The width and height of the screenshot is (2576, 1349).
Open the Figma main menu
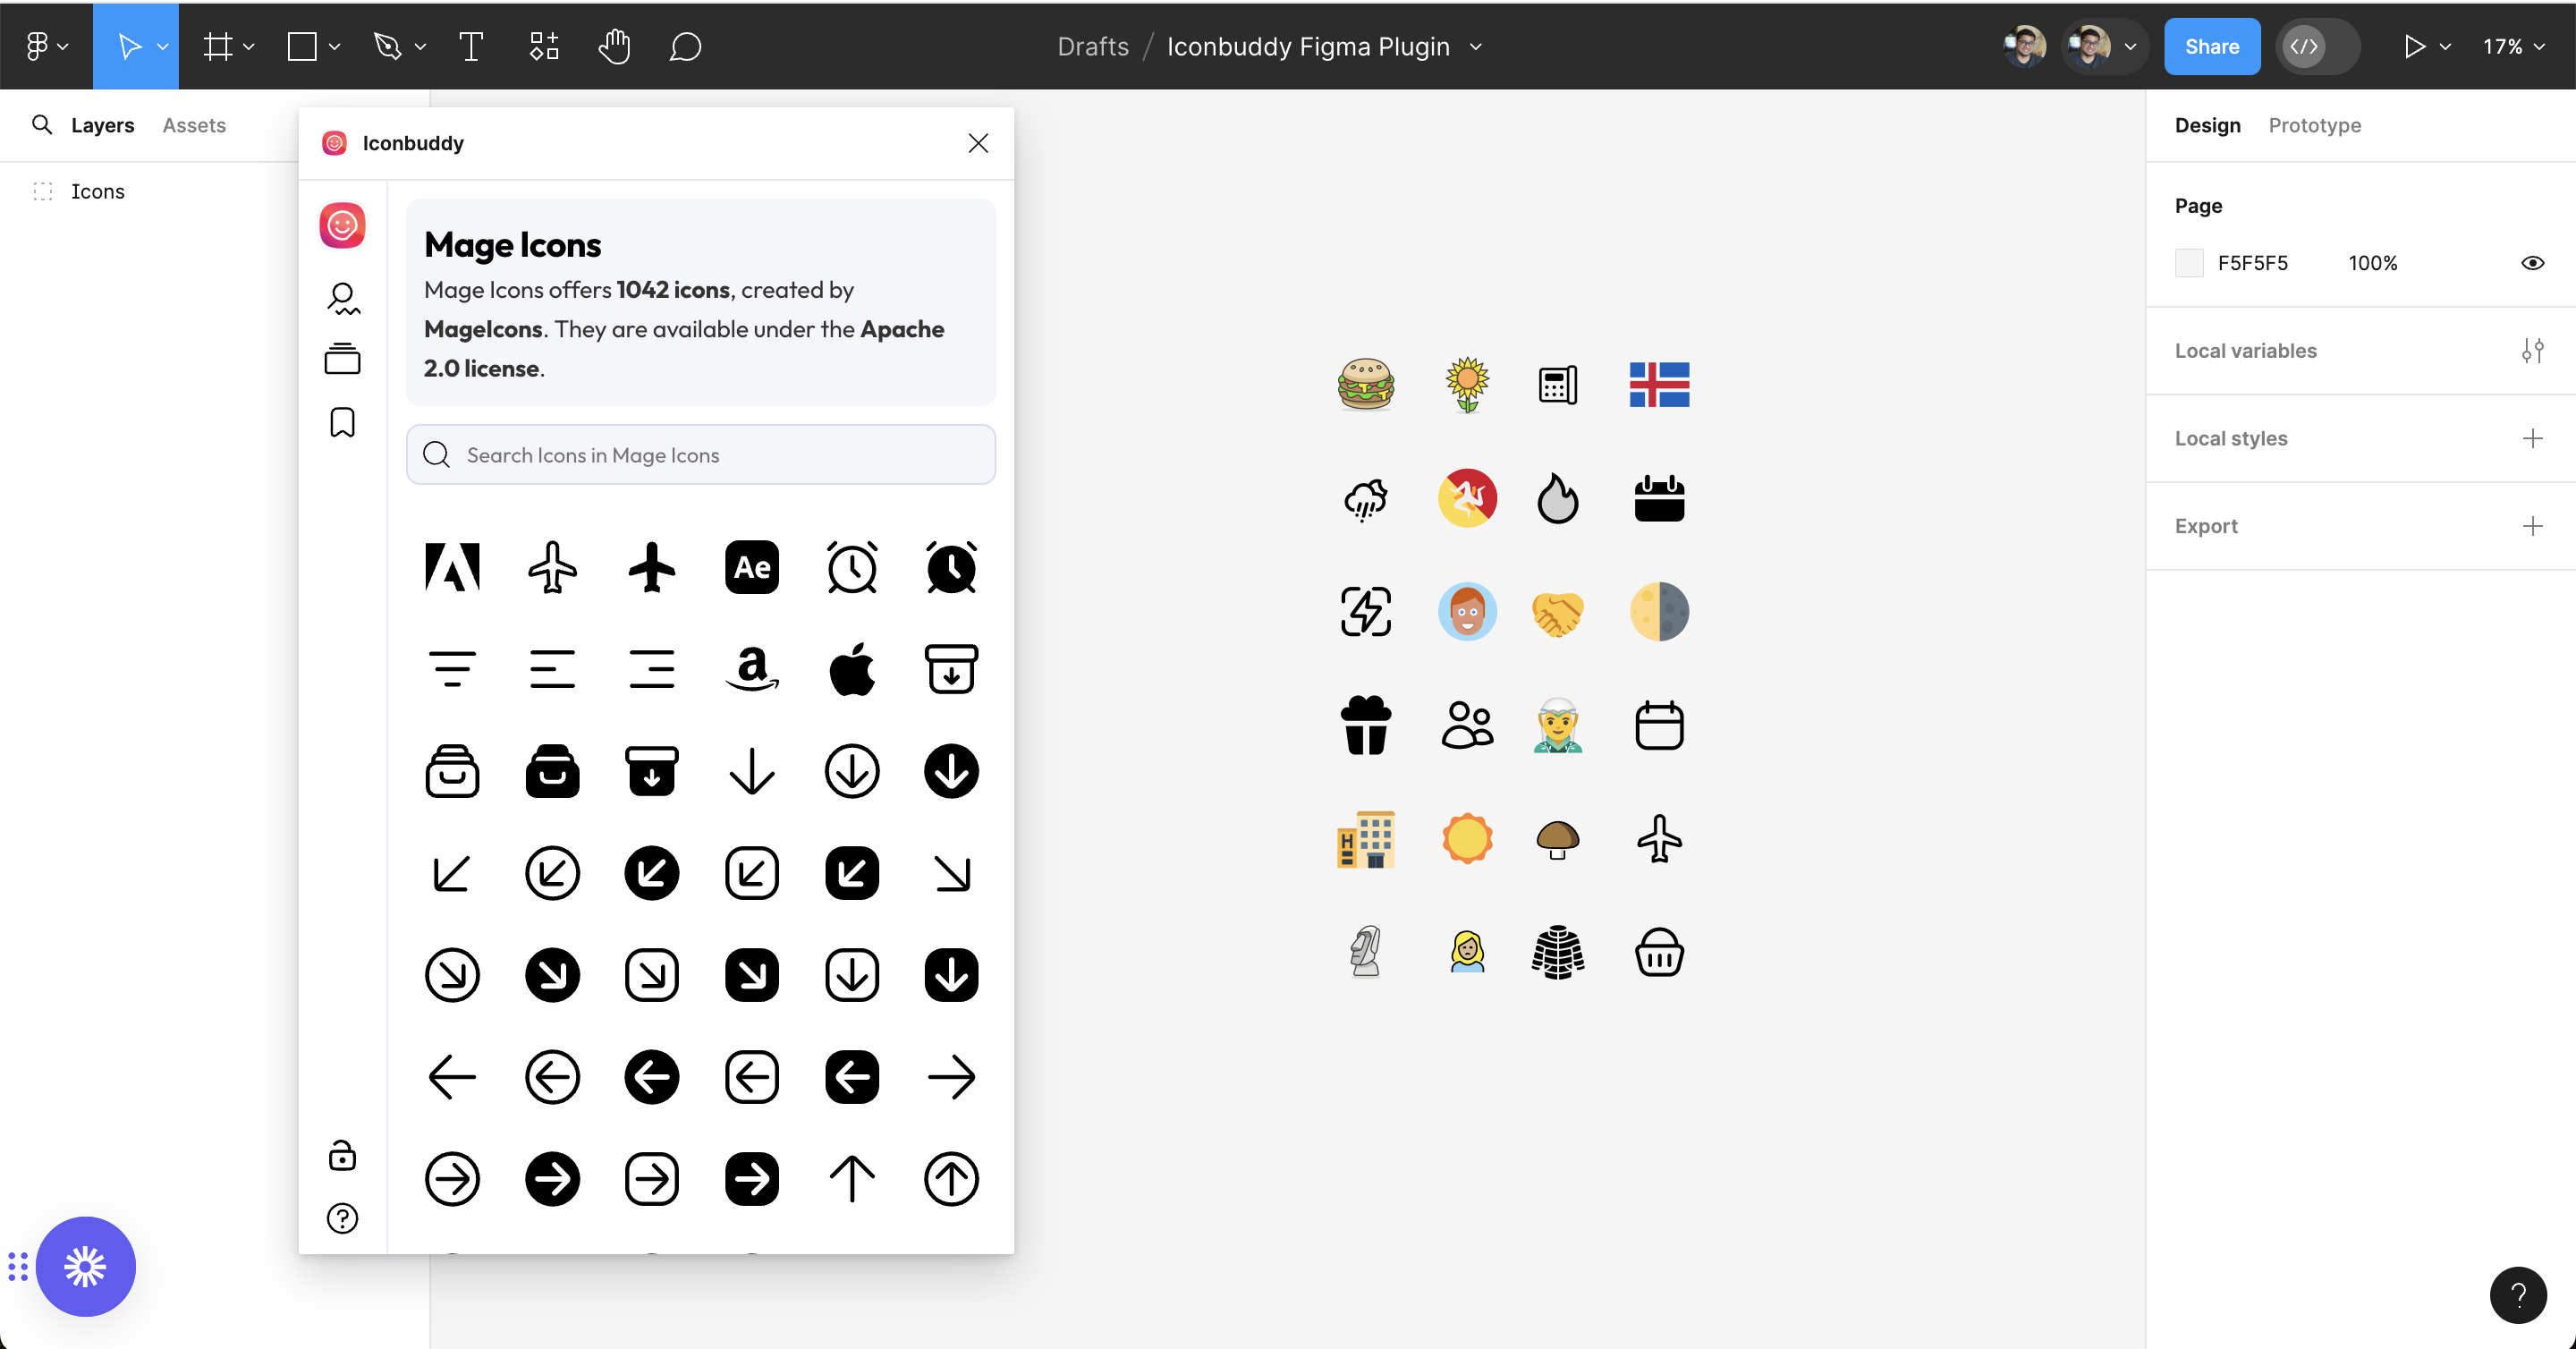tap(46, 46)
